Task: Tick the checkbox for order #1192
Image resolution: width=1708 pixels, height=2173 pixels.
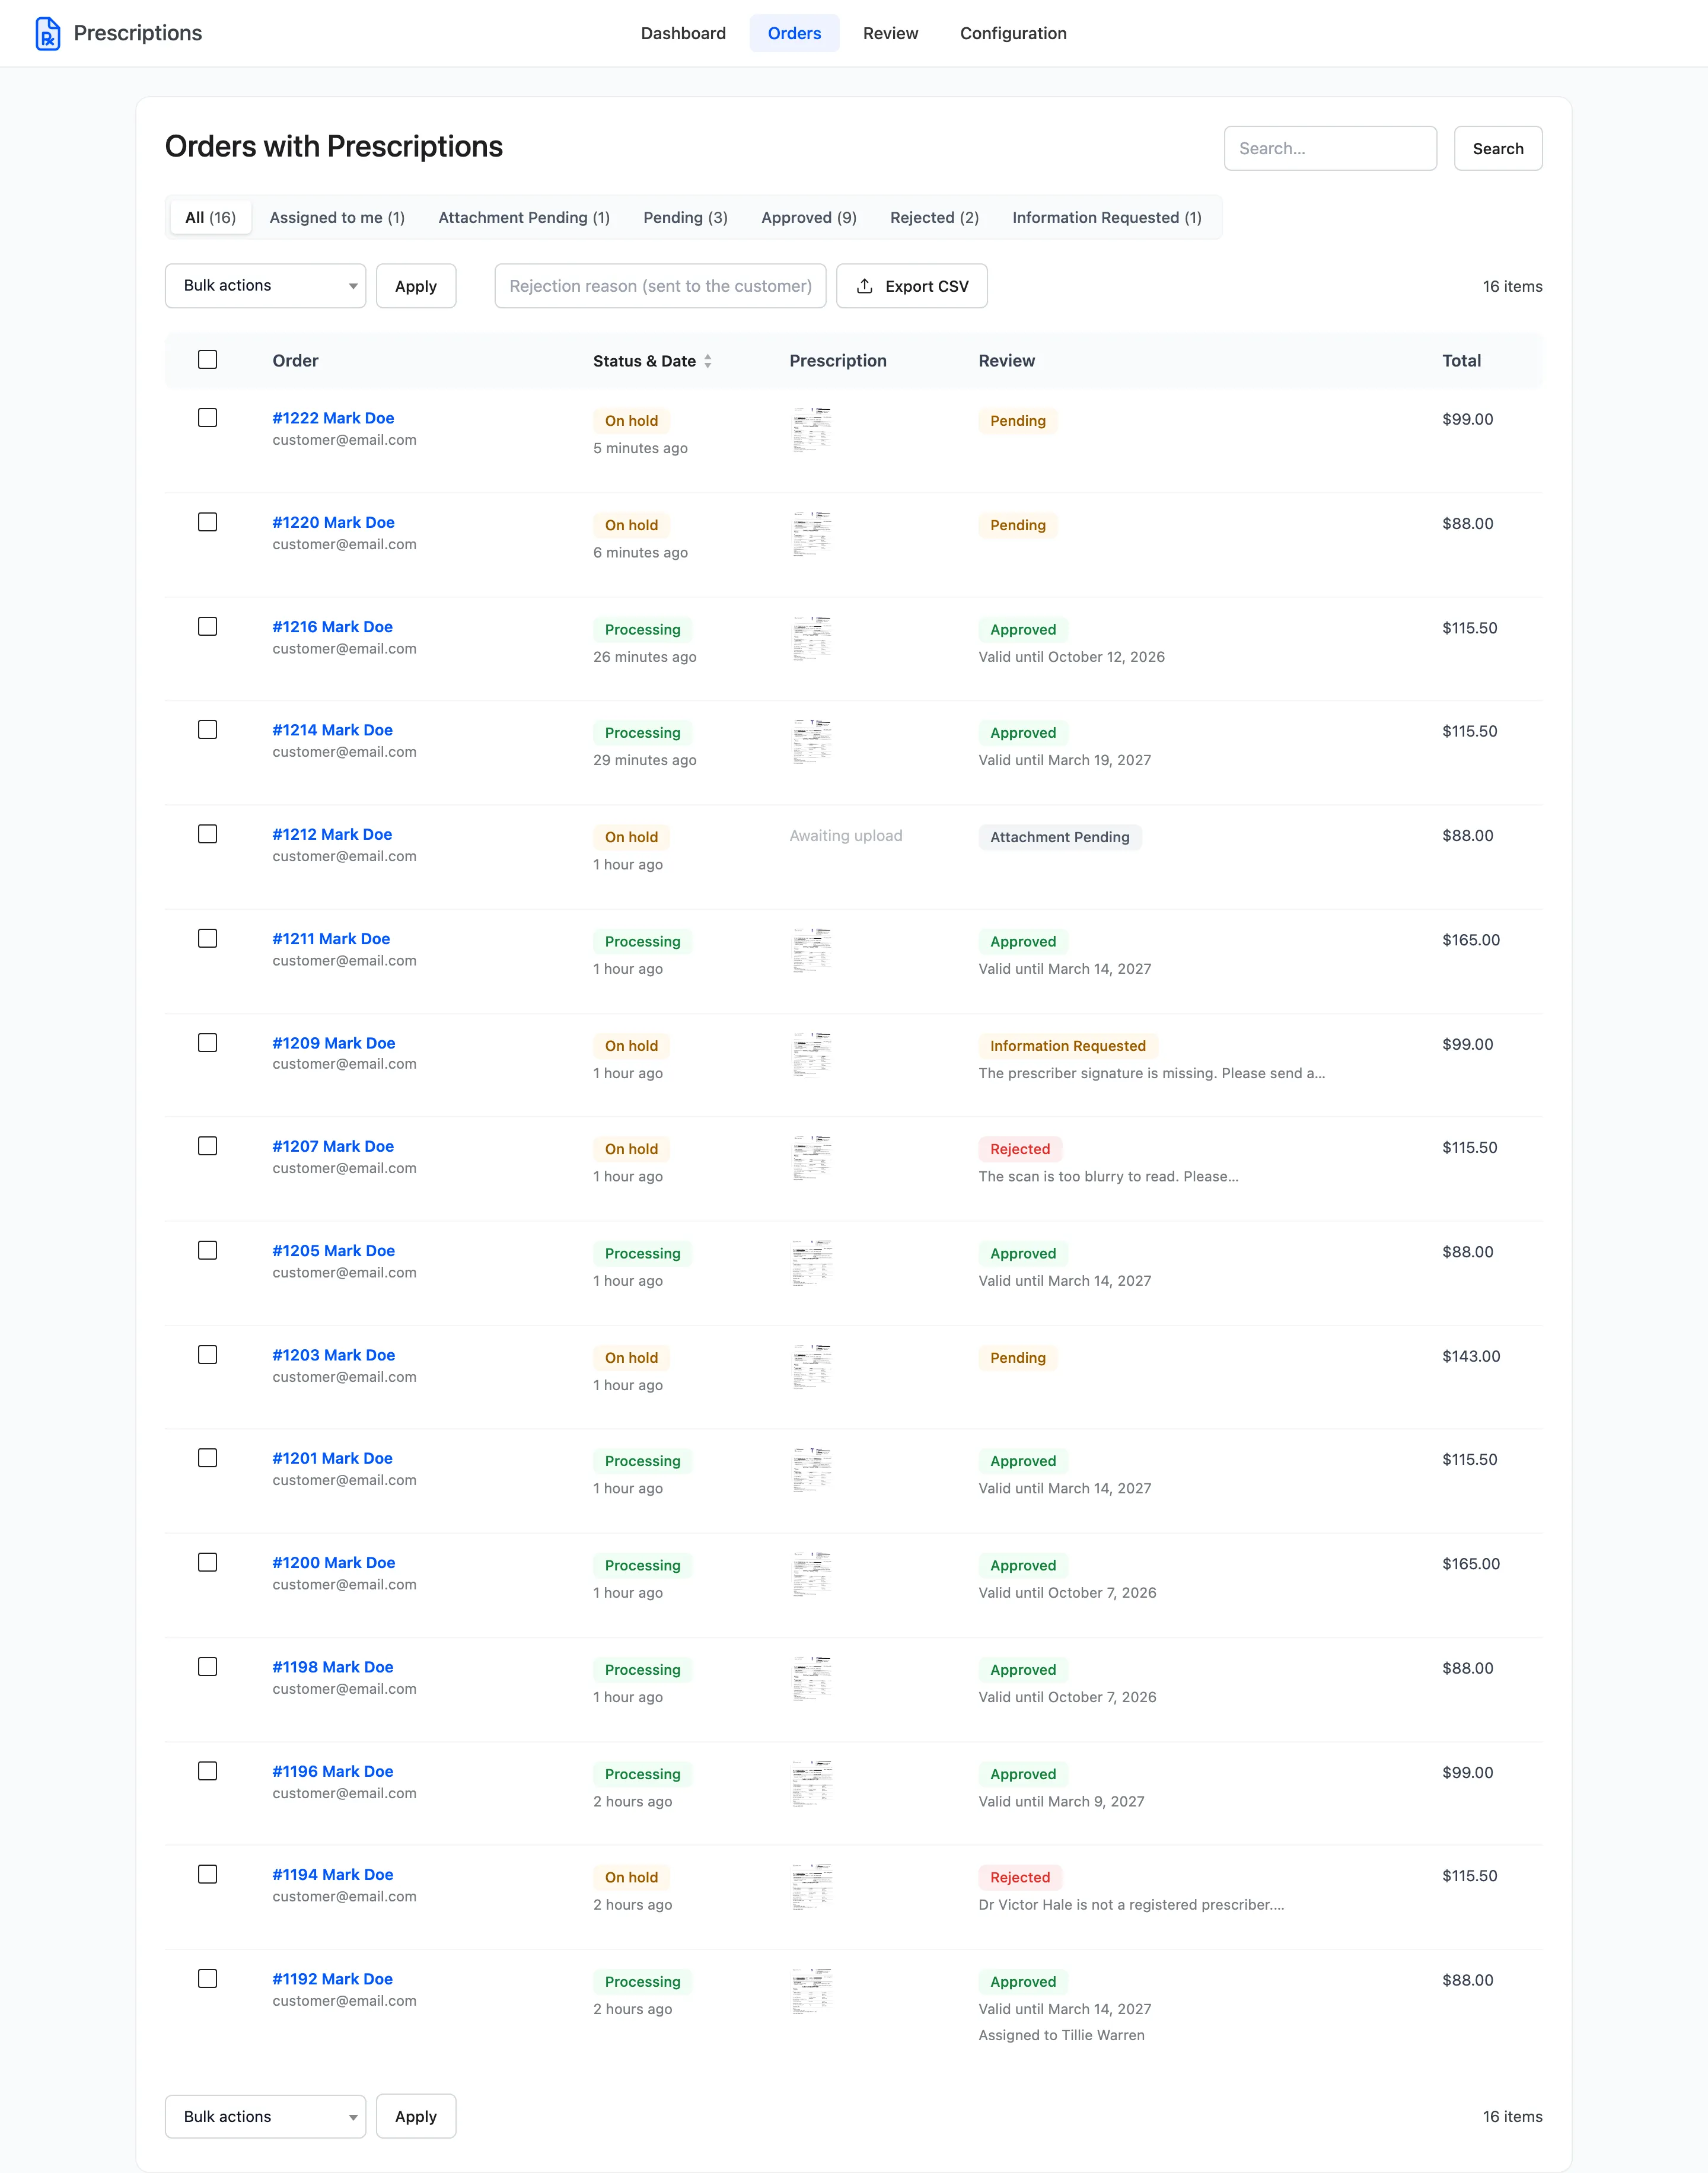Action: tap(207, 1978)
